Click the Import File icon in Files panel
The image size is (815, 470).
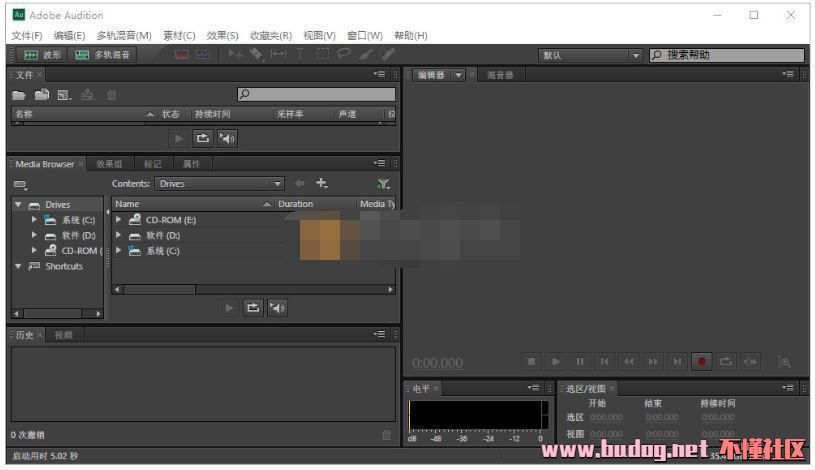(x=41, y=95)
